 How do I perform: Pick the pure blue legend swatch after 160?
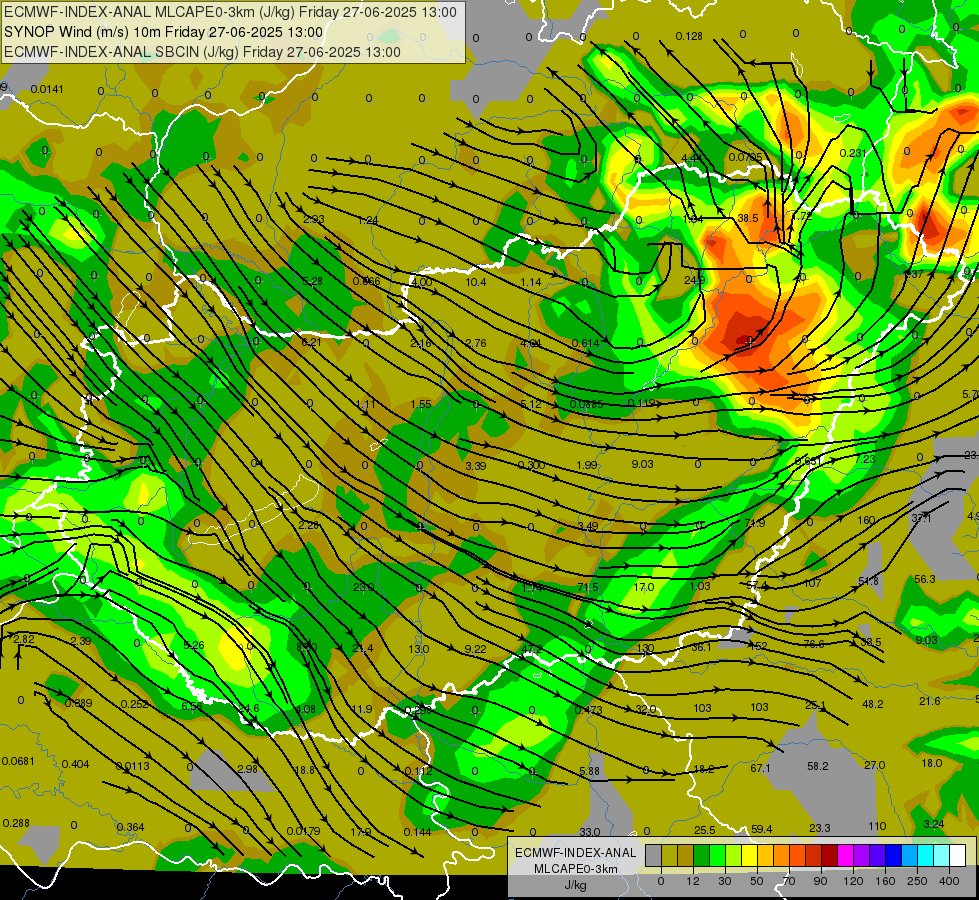click(x=893, y=856)
